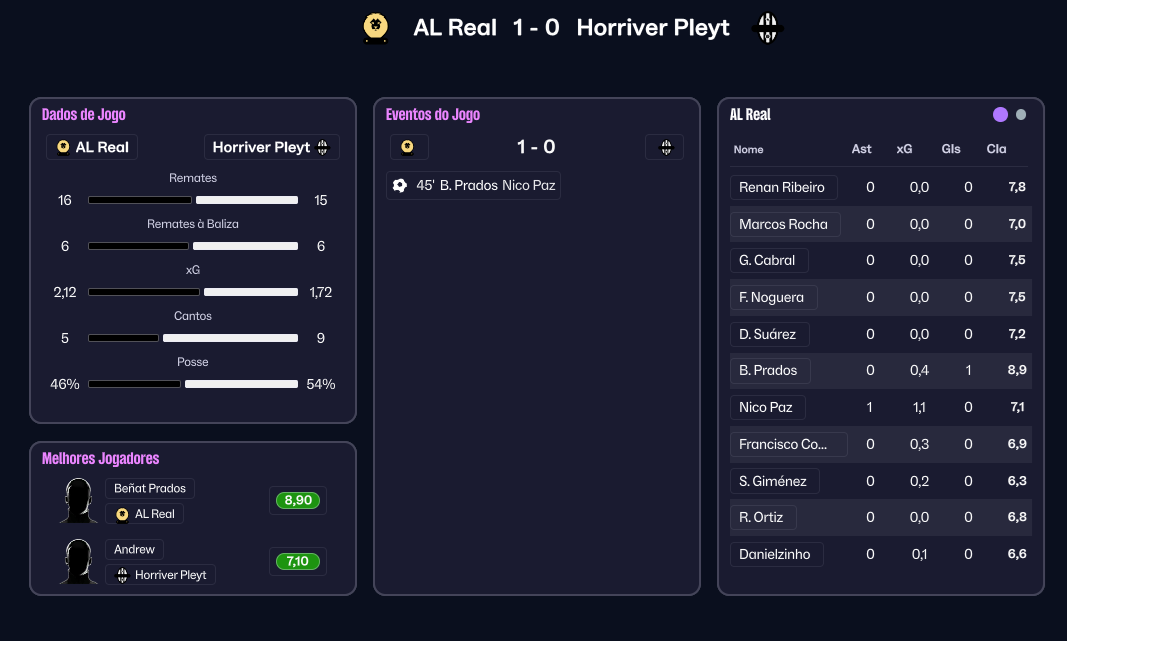Click AL Real crest in Eventos do Jogo
Viewport: 1152px width, 648px height.
(408, 147)
